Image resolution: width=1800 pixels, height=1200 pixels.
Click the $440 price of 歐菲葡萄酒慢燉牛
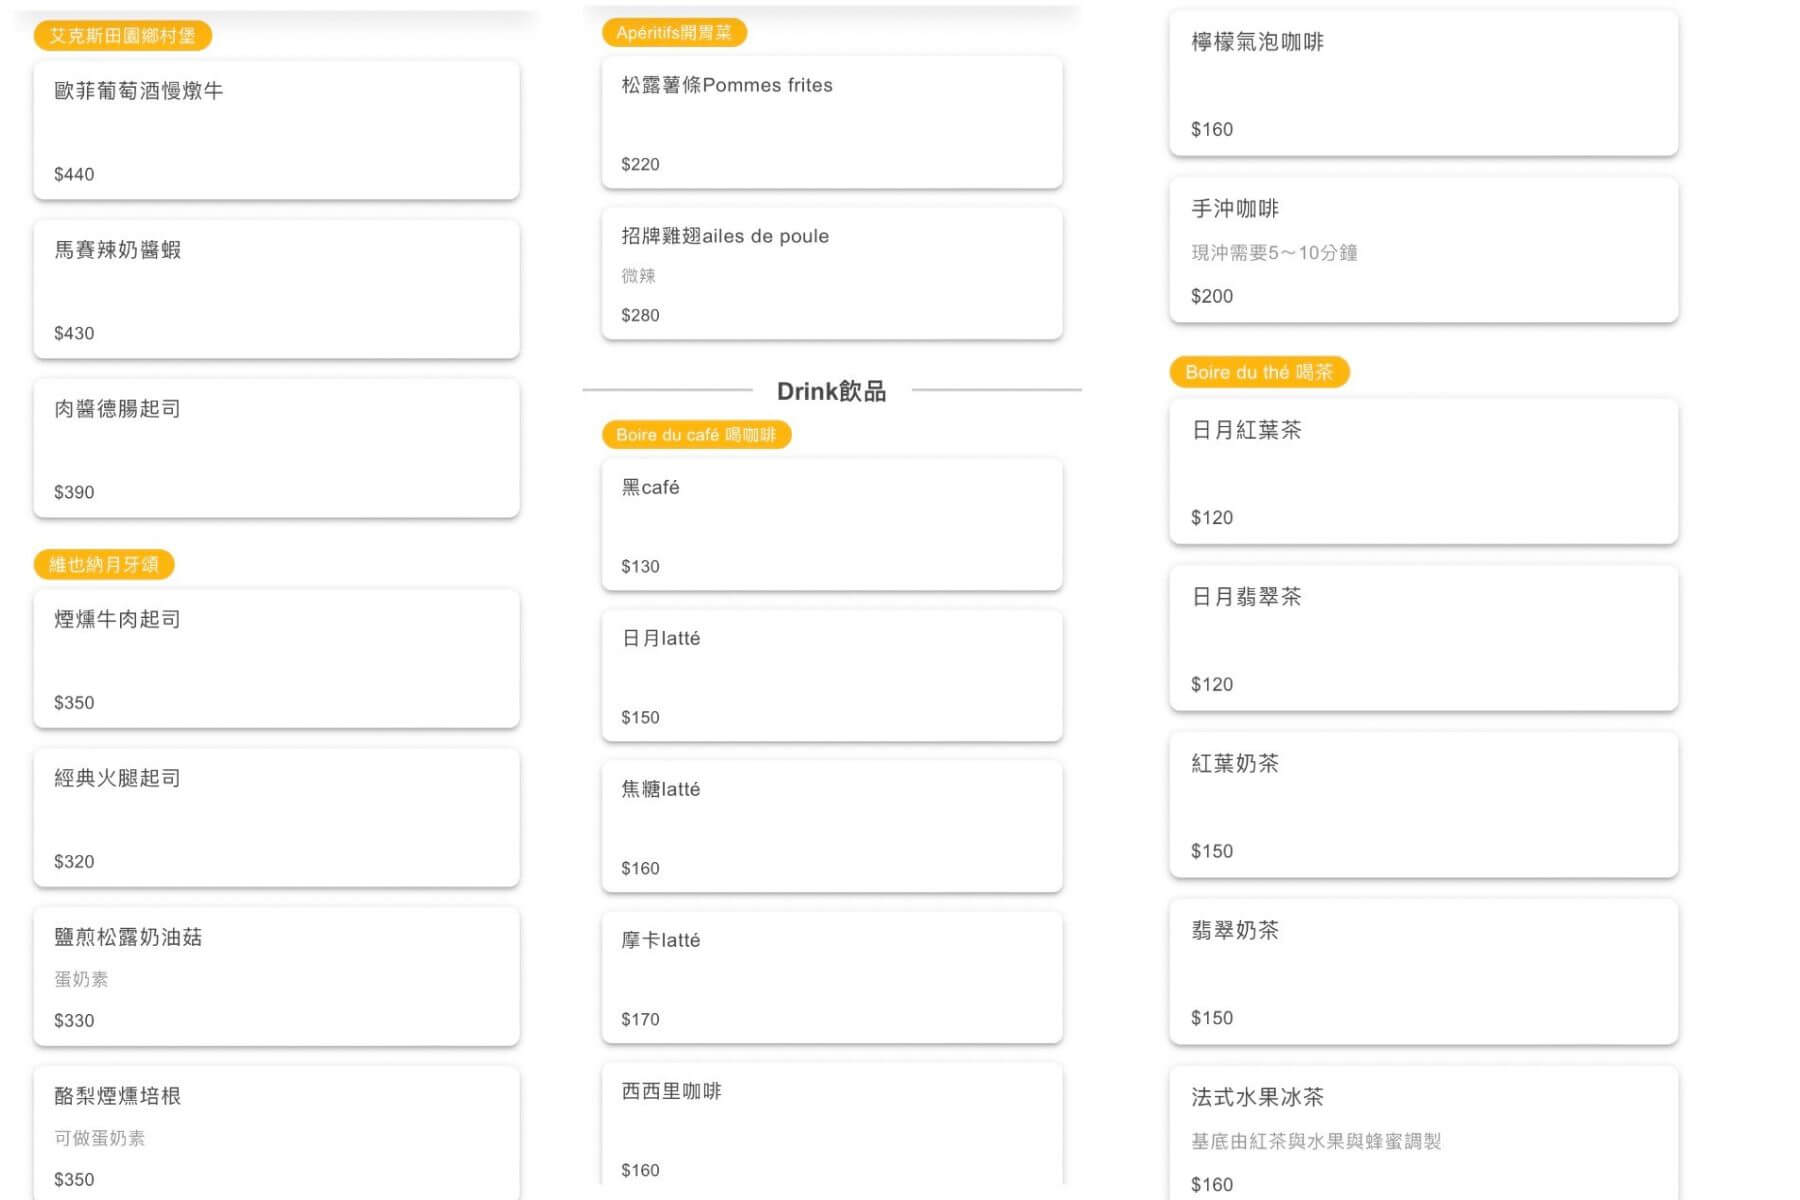tap(74, 174)
